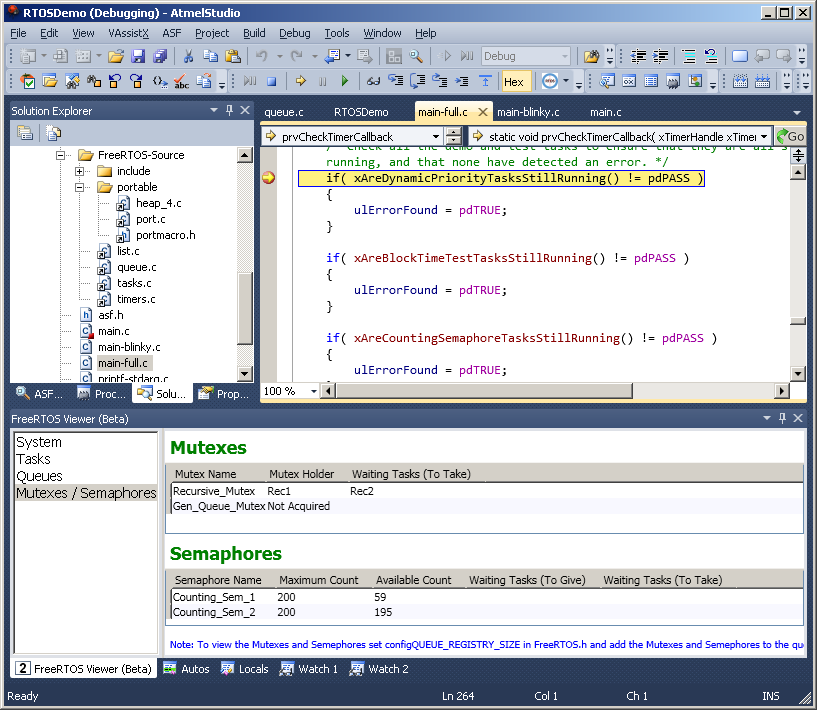The height and width of the screenshot is (710, 817).
Task: Click the editor horizontal scrollbar thumb
Action: 484,391
